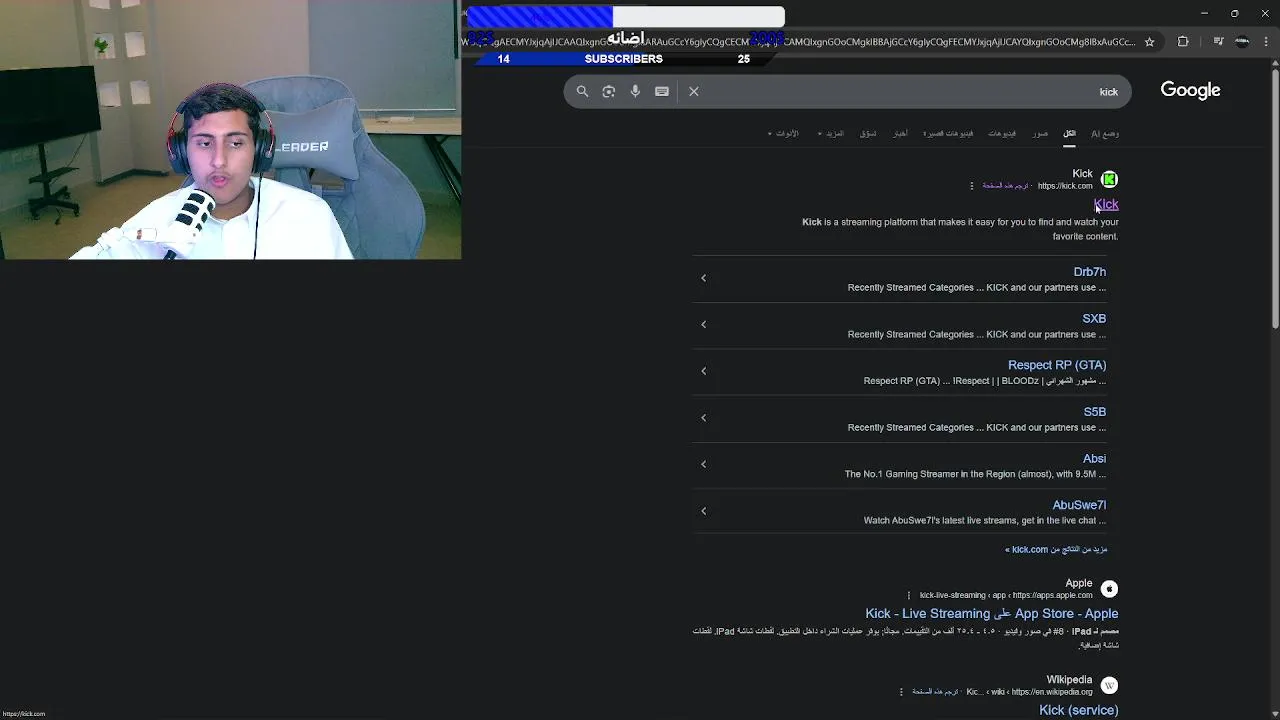Click the Google logo
1280x720 pixels.
click(1190, 90)
